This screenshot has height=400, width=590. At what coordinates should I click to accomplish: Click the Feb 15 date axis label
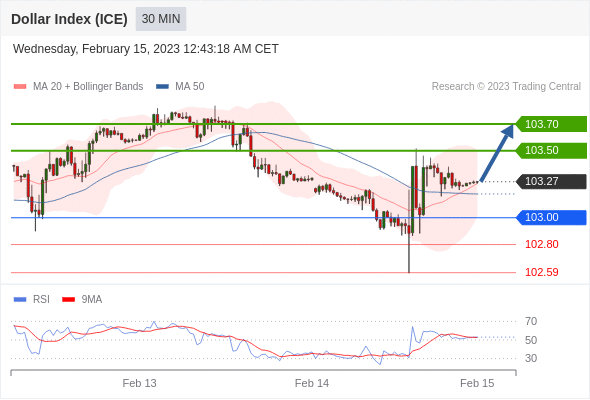(477, 383)
